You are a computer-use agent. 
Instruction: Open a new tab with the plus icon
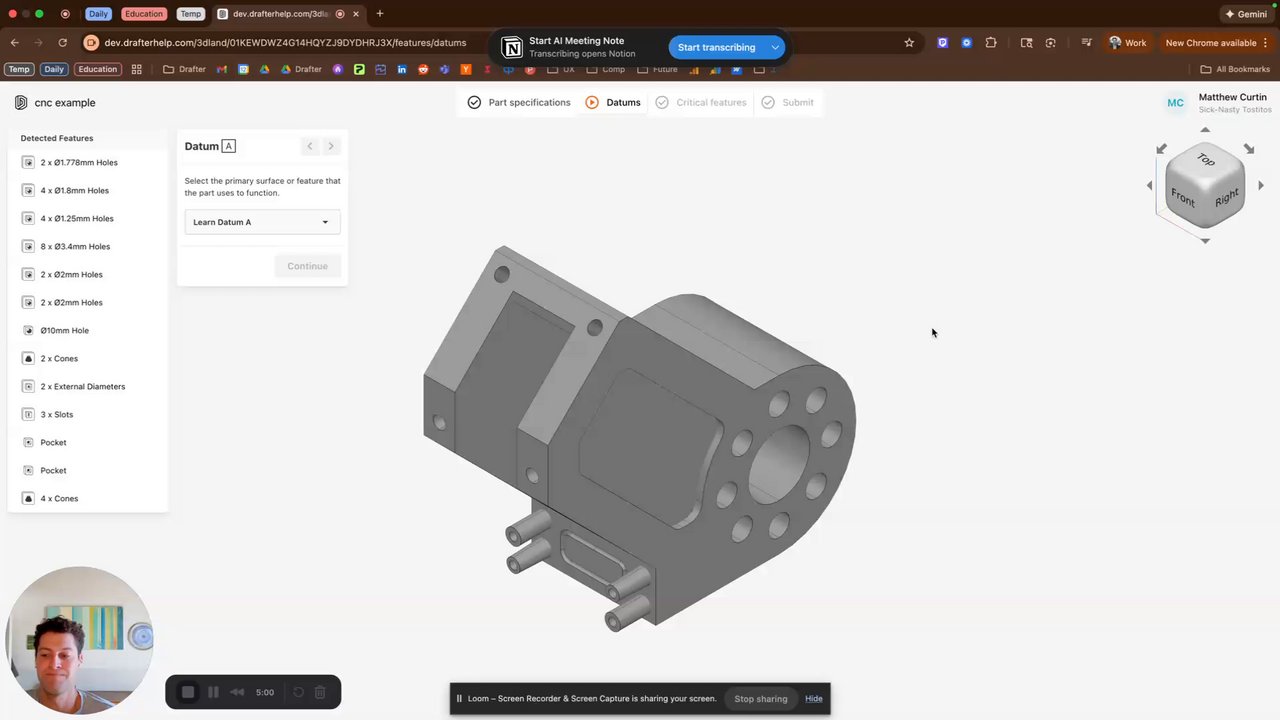click(380, 14)
